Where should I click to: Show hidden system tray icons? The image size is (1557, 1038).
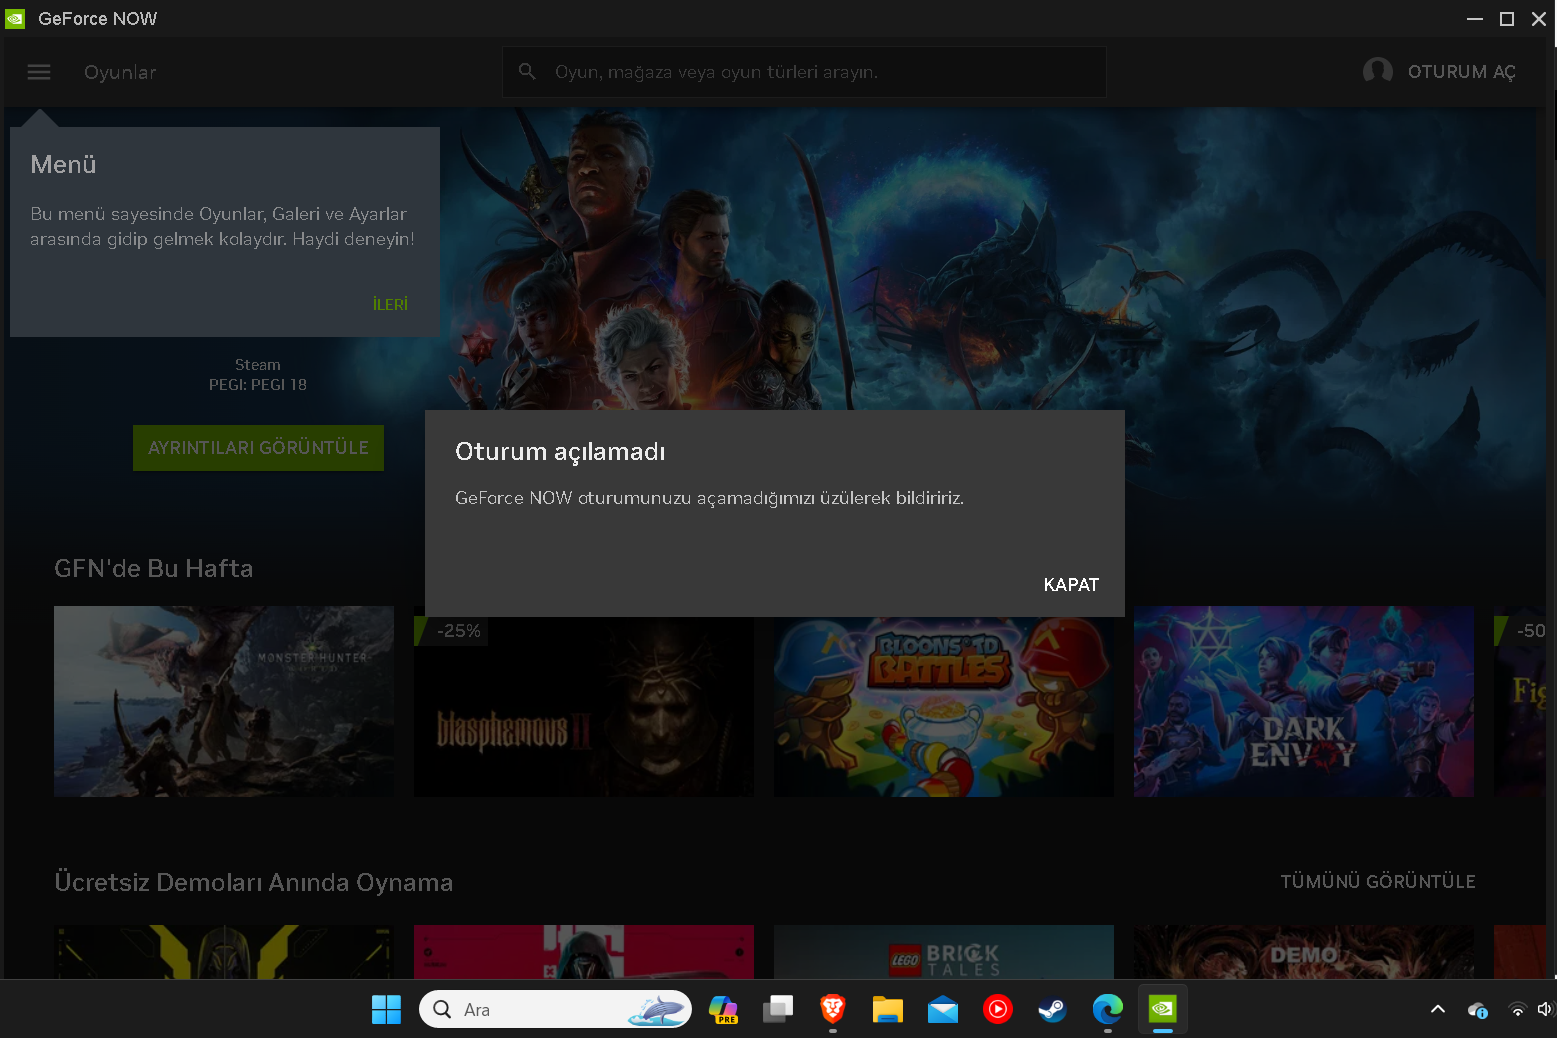click(x=1438, y=1010)
